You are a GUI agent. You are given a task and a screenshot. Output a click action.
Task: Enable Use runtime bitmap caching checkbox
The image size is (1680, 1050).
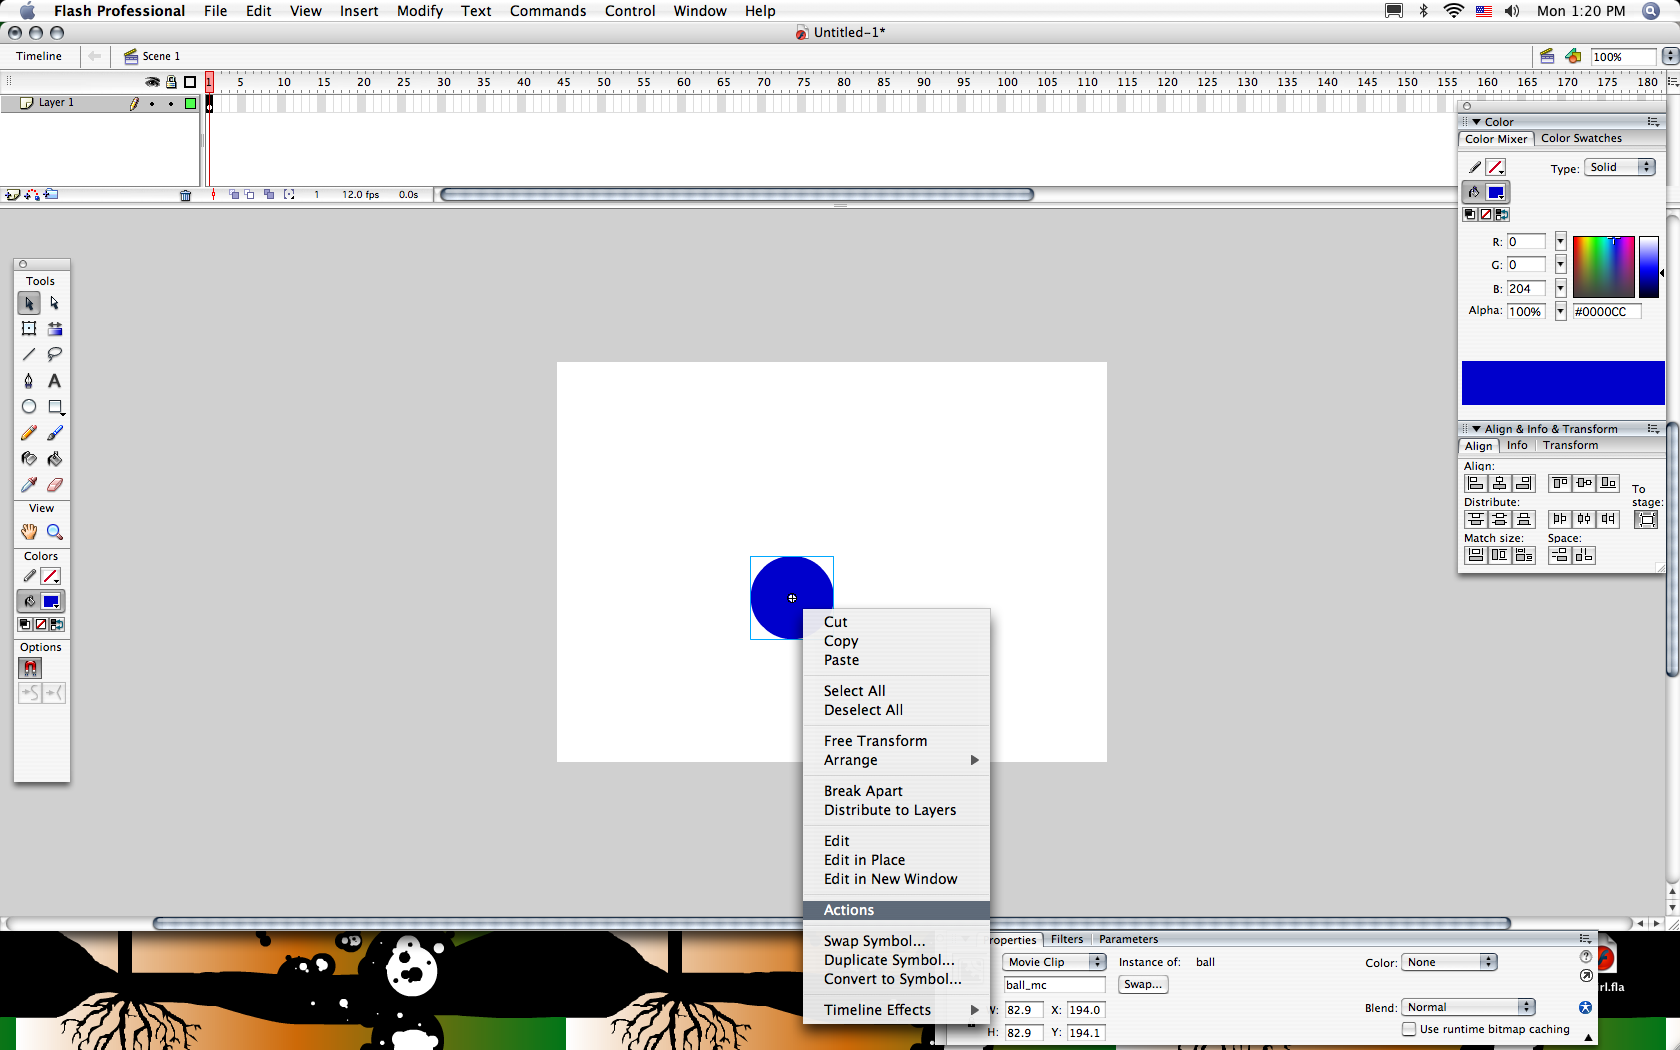click(1409, 1029)
